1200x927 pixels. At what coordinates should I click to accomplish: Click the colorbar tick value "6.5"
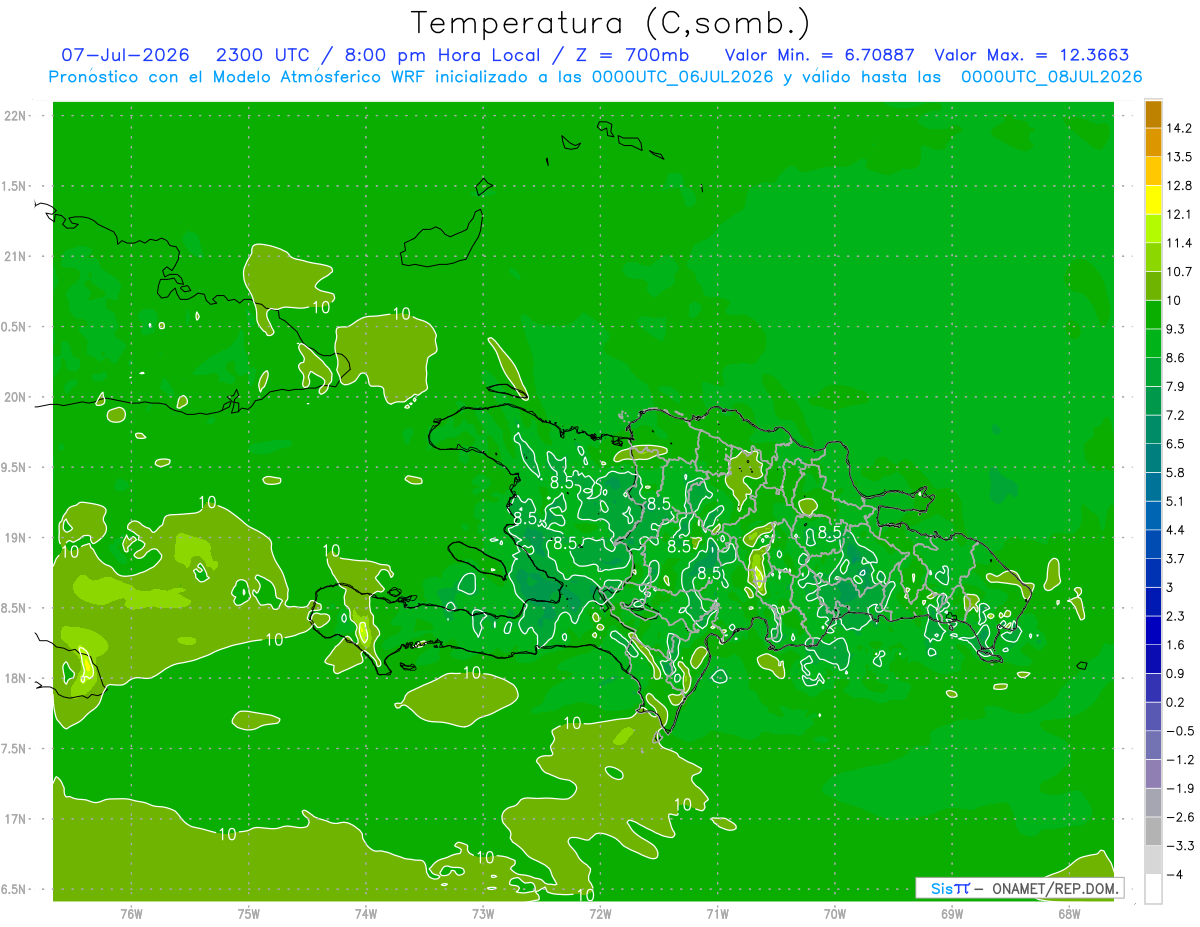pyautogui.click(x=1176, y=443)
